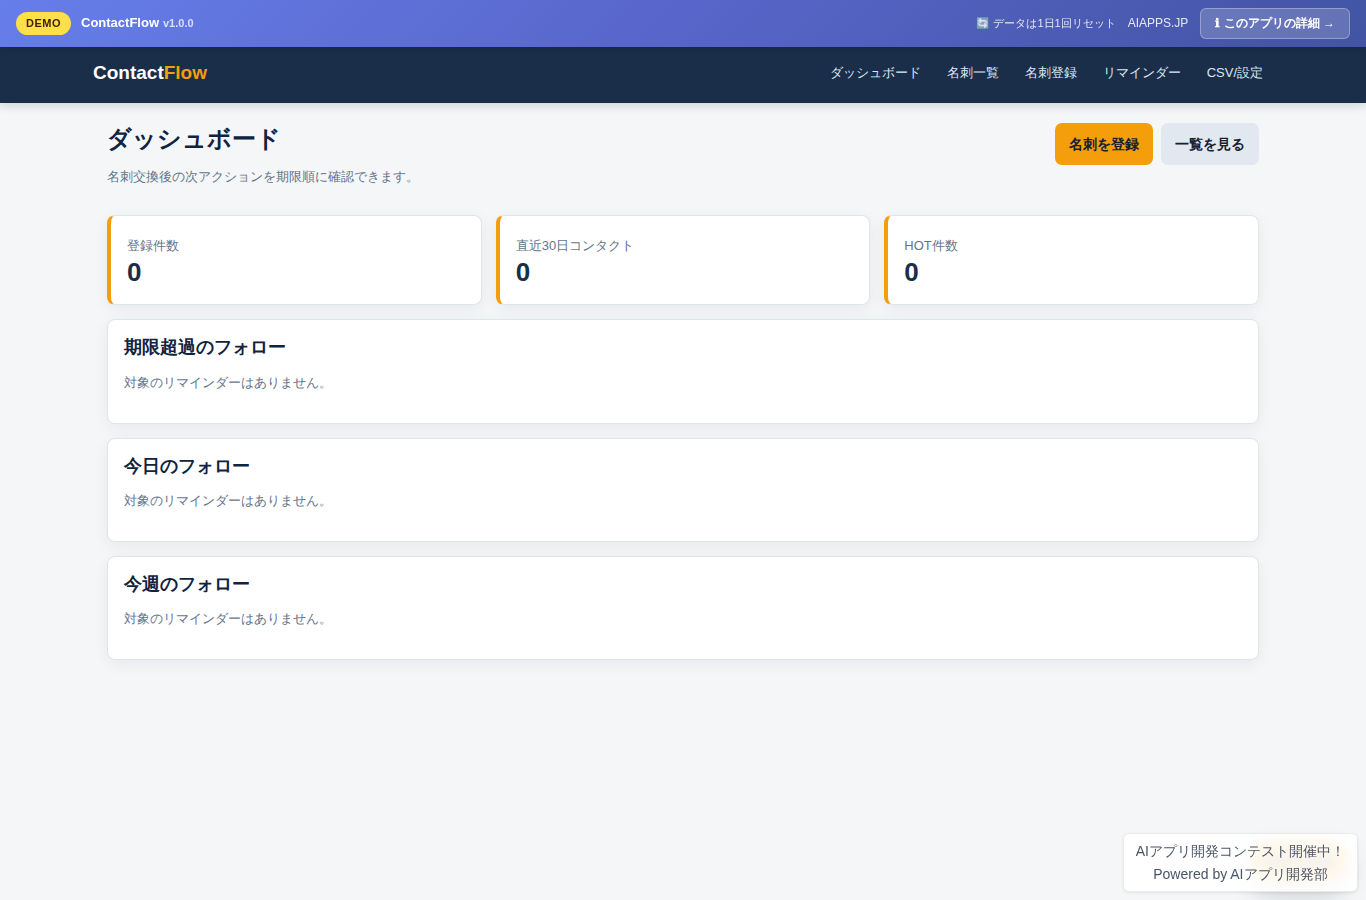The width and height of the screenshot is (1366, 900).
Task: Select the 登録件数 stat card
Action: pos(294,260)
